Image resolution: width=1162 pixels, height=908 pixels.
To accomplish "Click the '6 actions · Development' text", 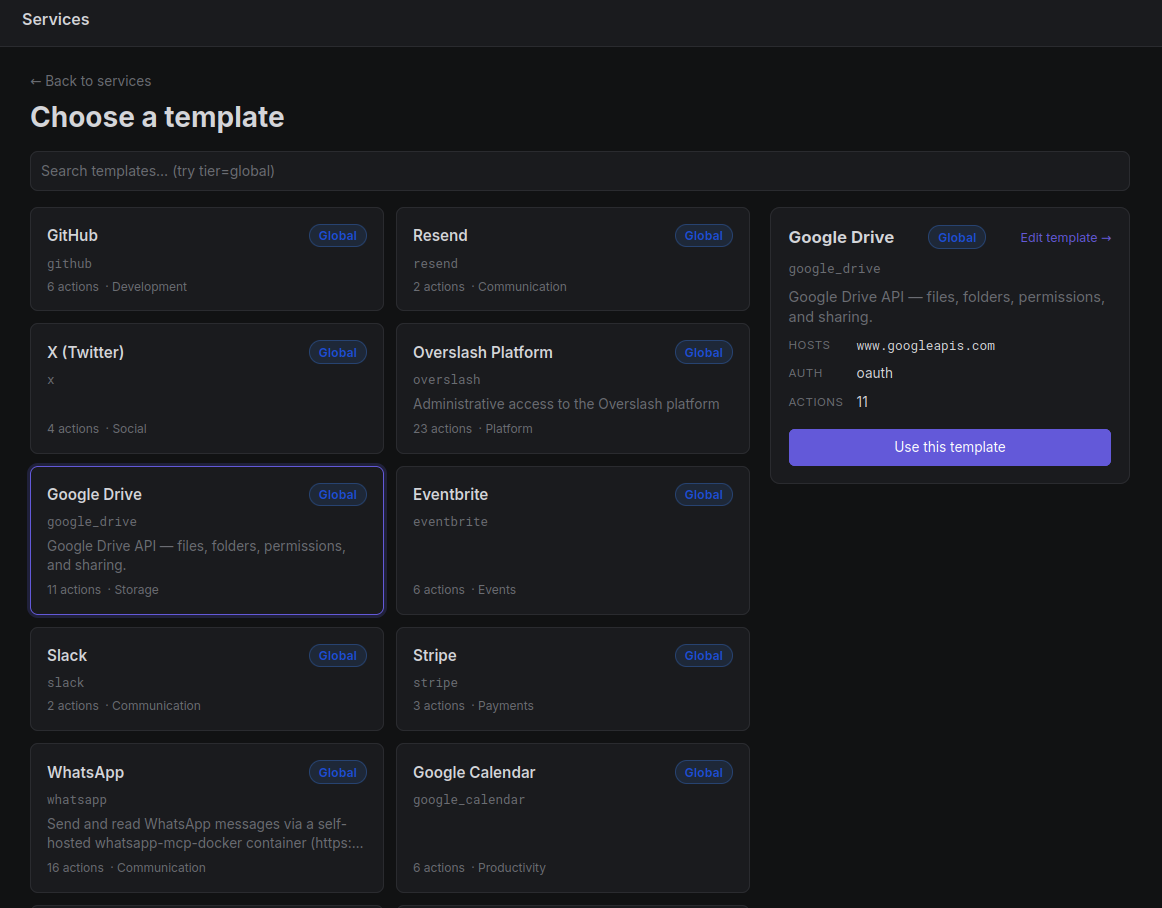I will [117, 287].
